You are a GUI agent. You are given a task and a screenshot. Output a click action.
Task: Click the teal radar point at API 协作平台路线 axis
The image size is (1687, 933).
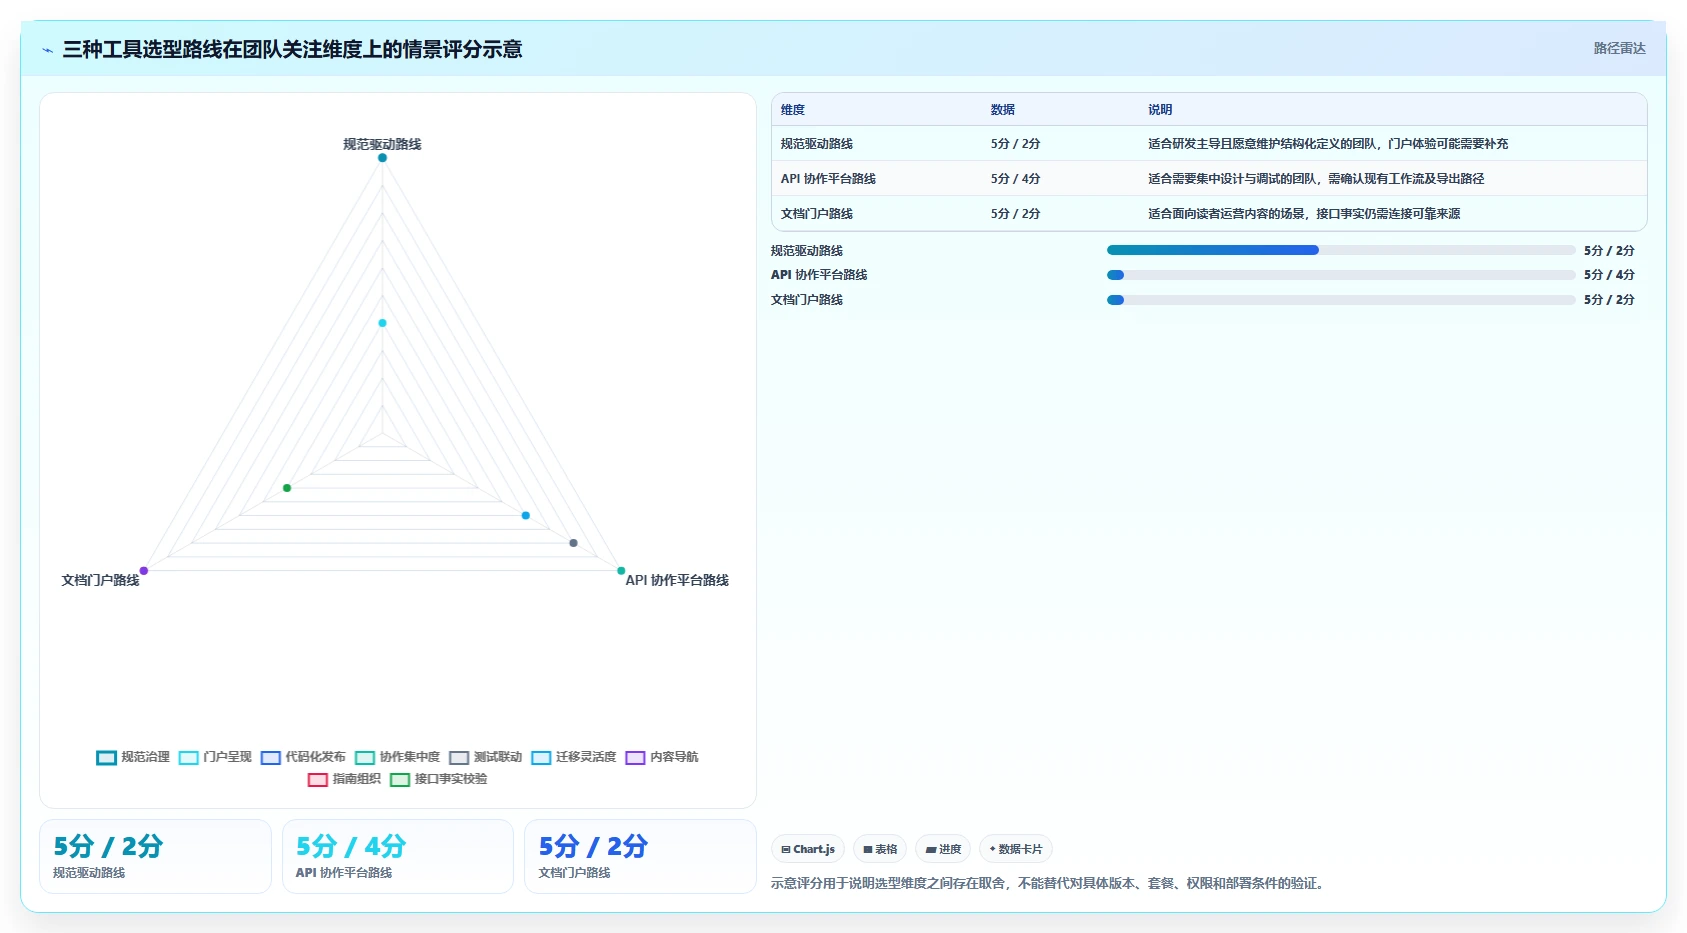[x=621, y=571]
